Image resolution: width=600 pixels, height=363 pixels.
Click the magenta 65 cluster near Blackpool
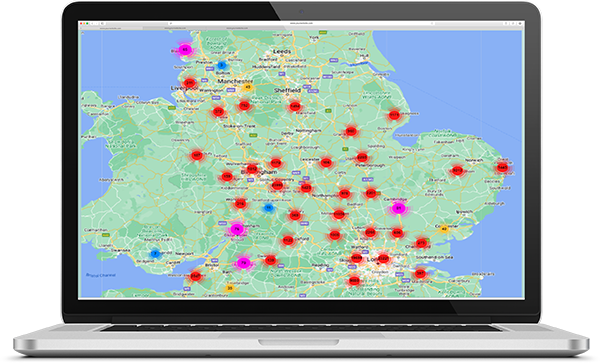pos(185,50)
